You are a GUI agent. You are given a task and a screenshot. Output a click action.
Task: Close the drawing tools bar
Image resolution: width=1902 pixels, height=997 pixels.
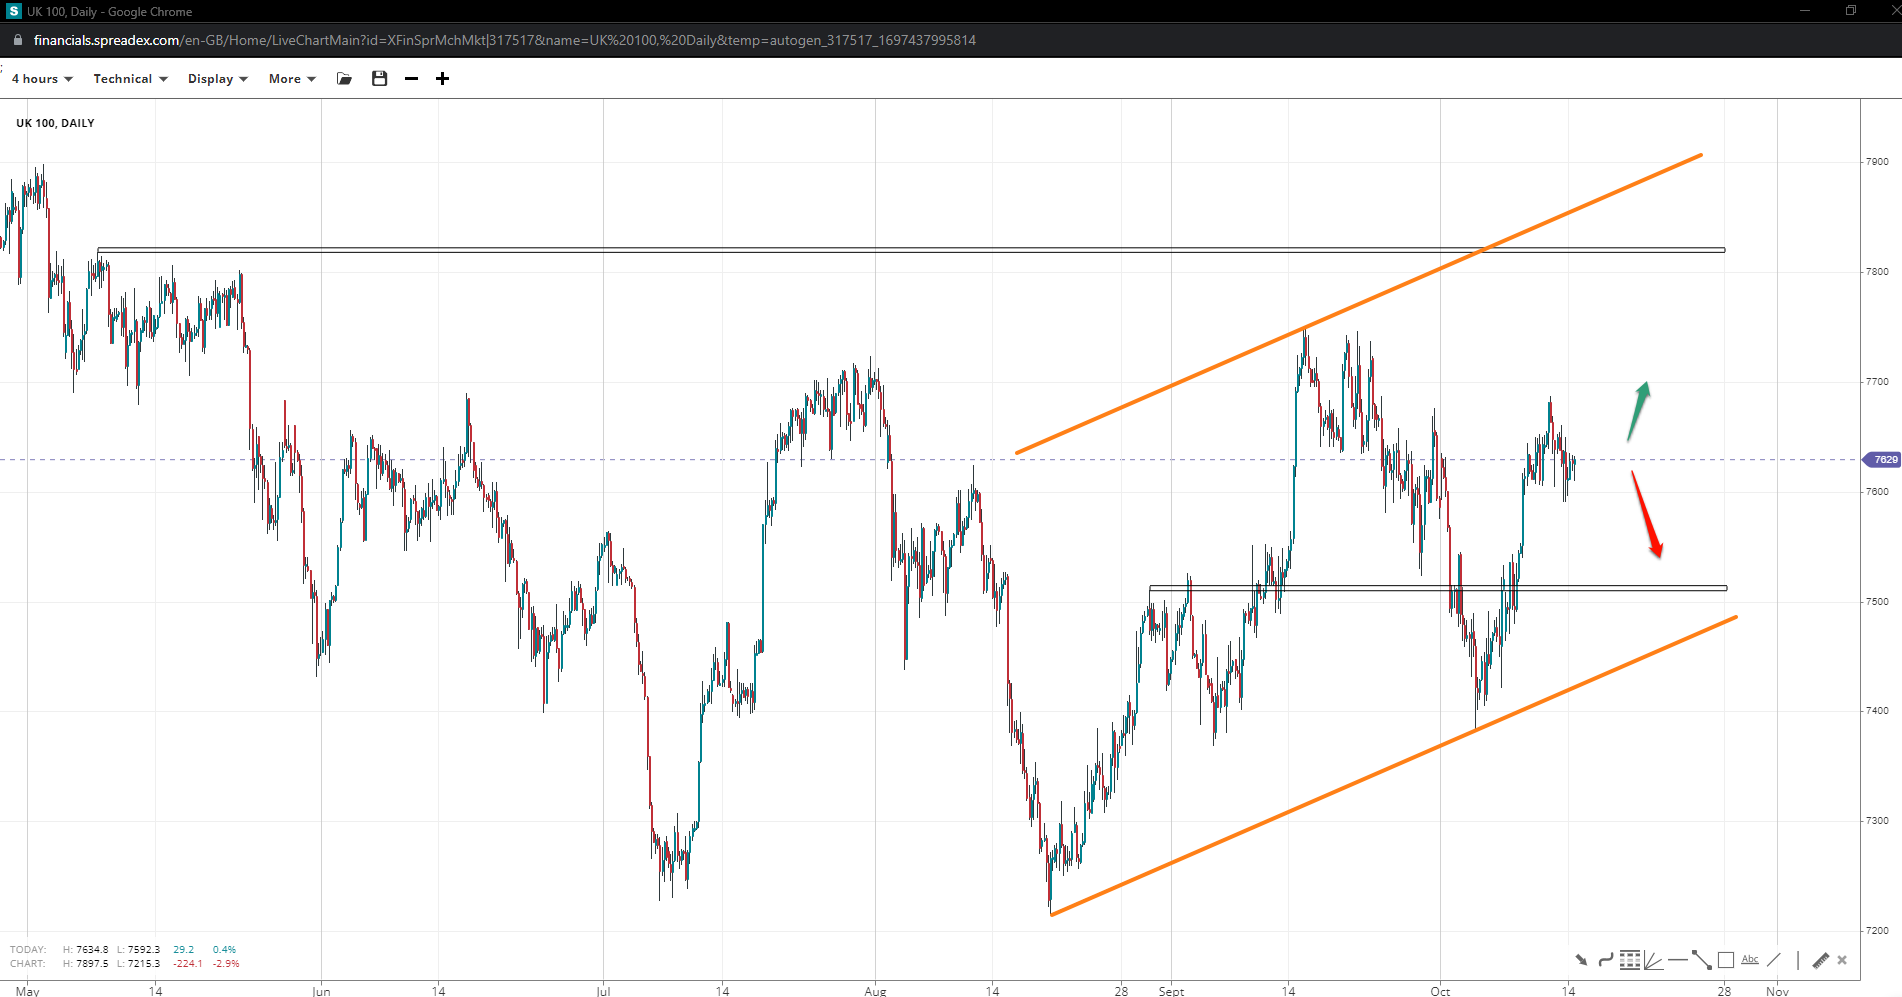1842,960
